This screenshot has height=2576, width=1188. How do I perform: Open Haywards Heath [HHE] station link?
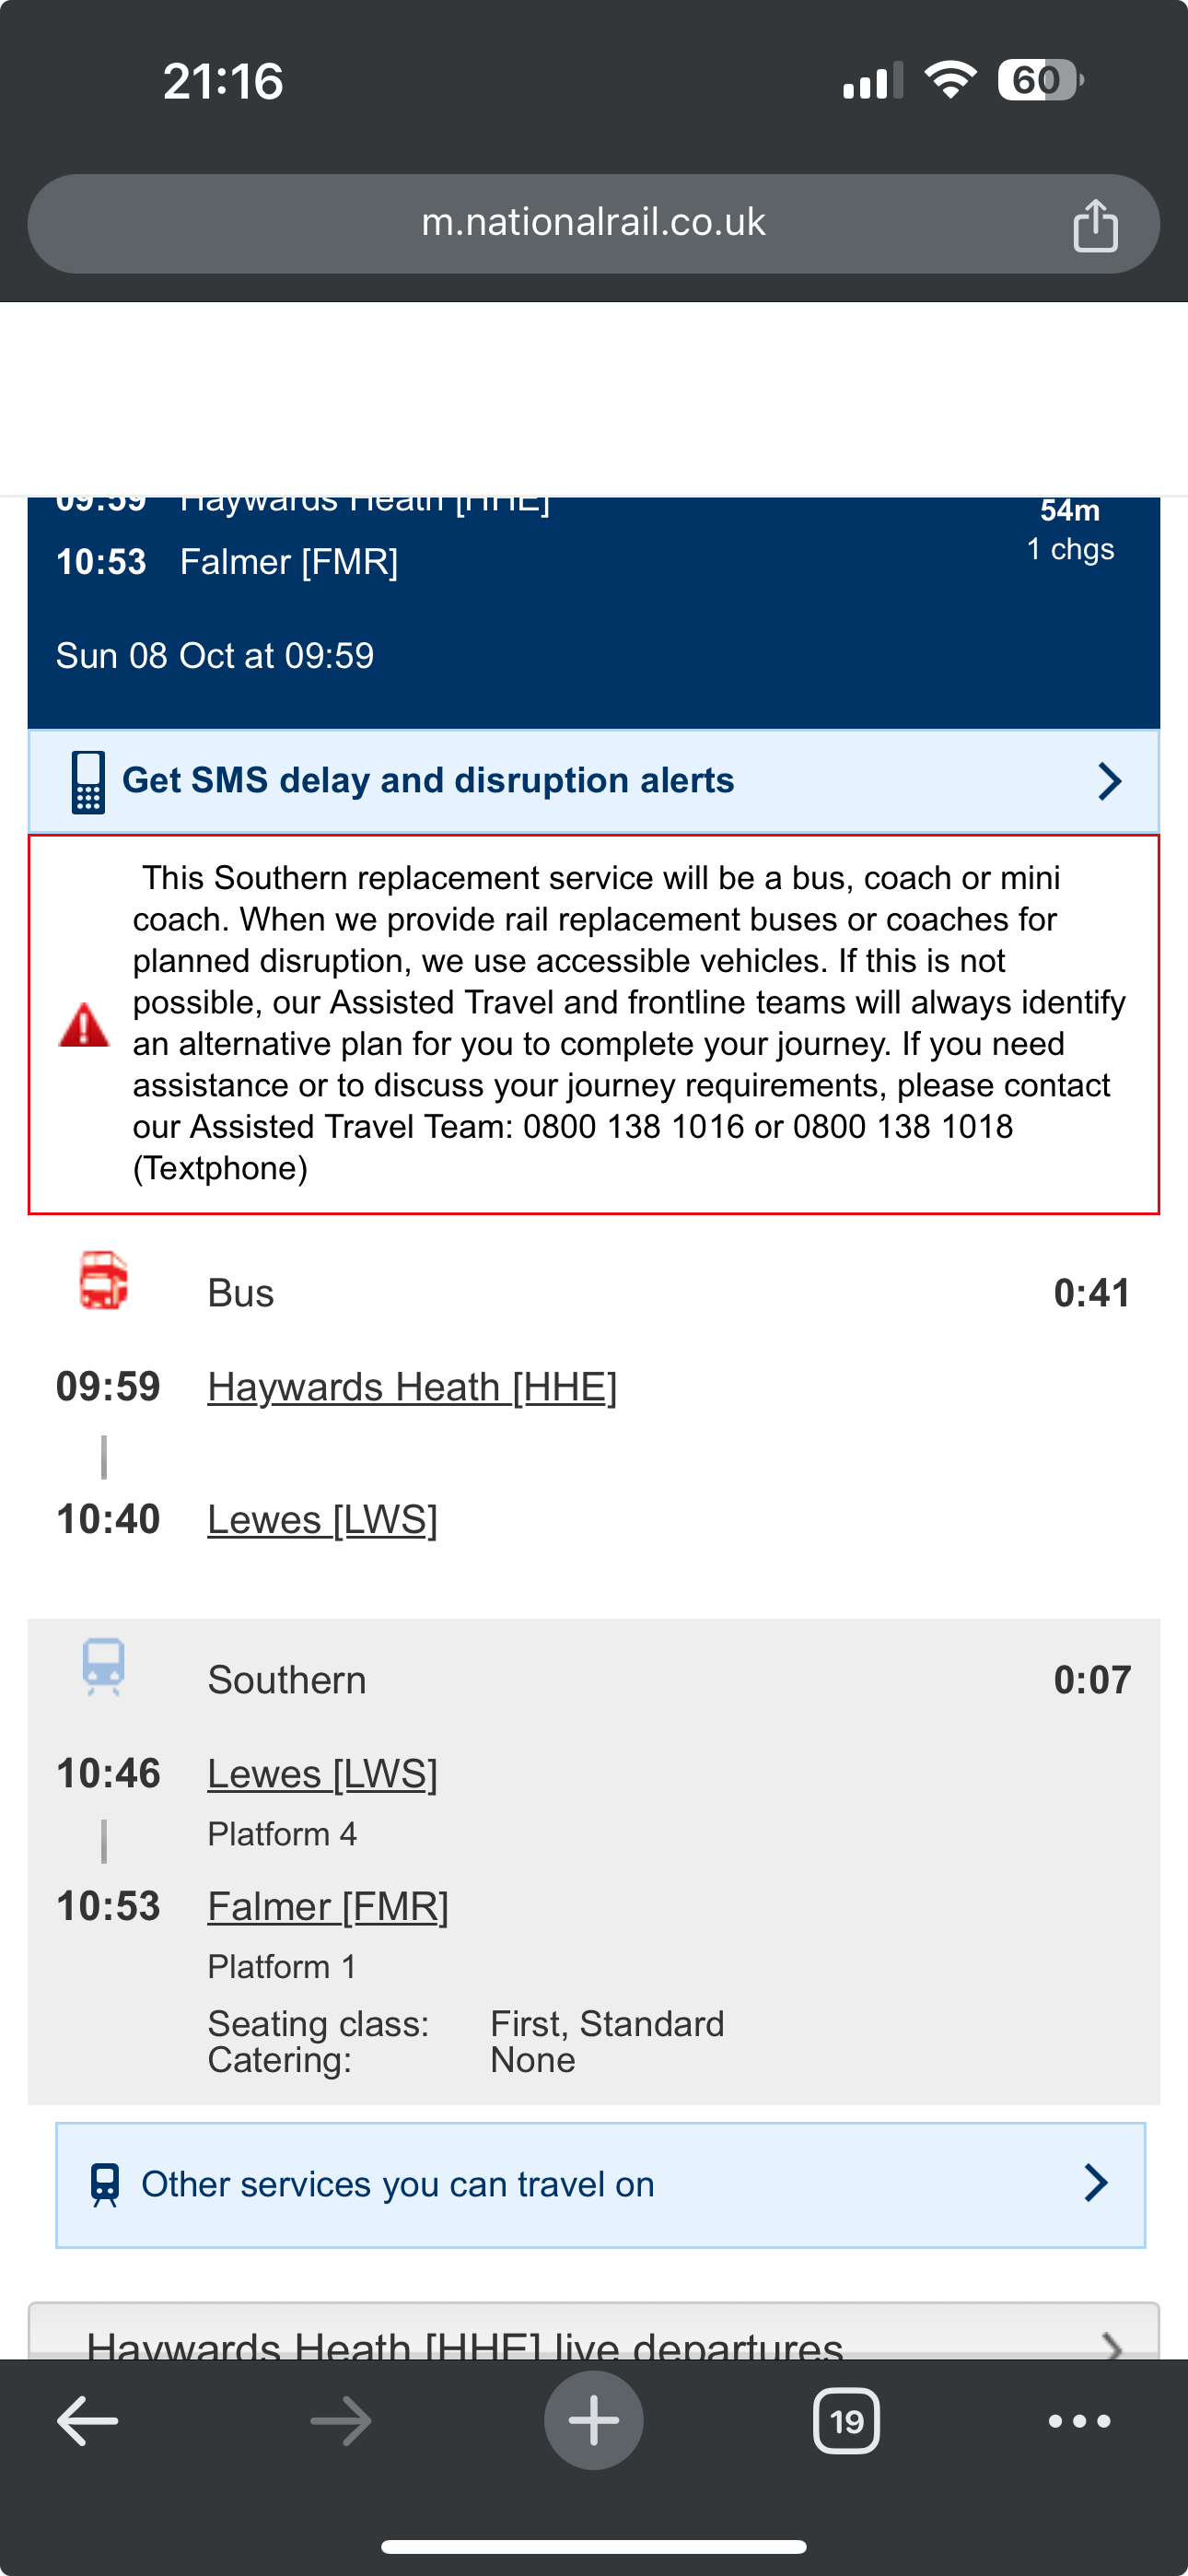pyautogui.click(x=412, y=1387)
